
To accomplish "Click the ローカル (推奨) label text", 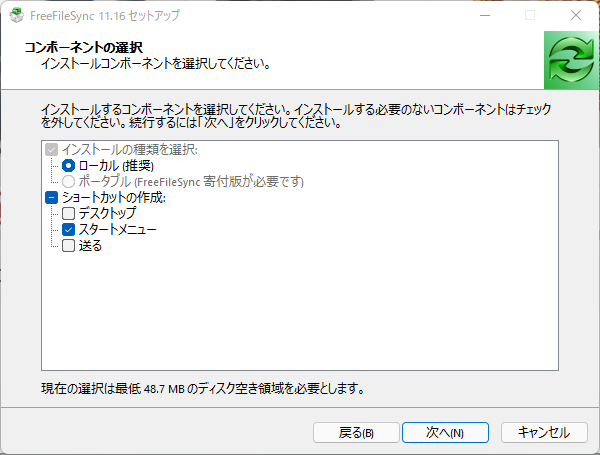I will [x=116, y=166].
